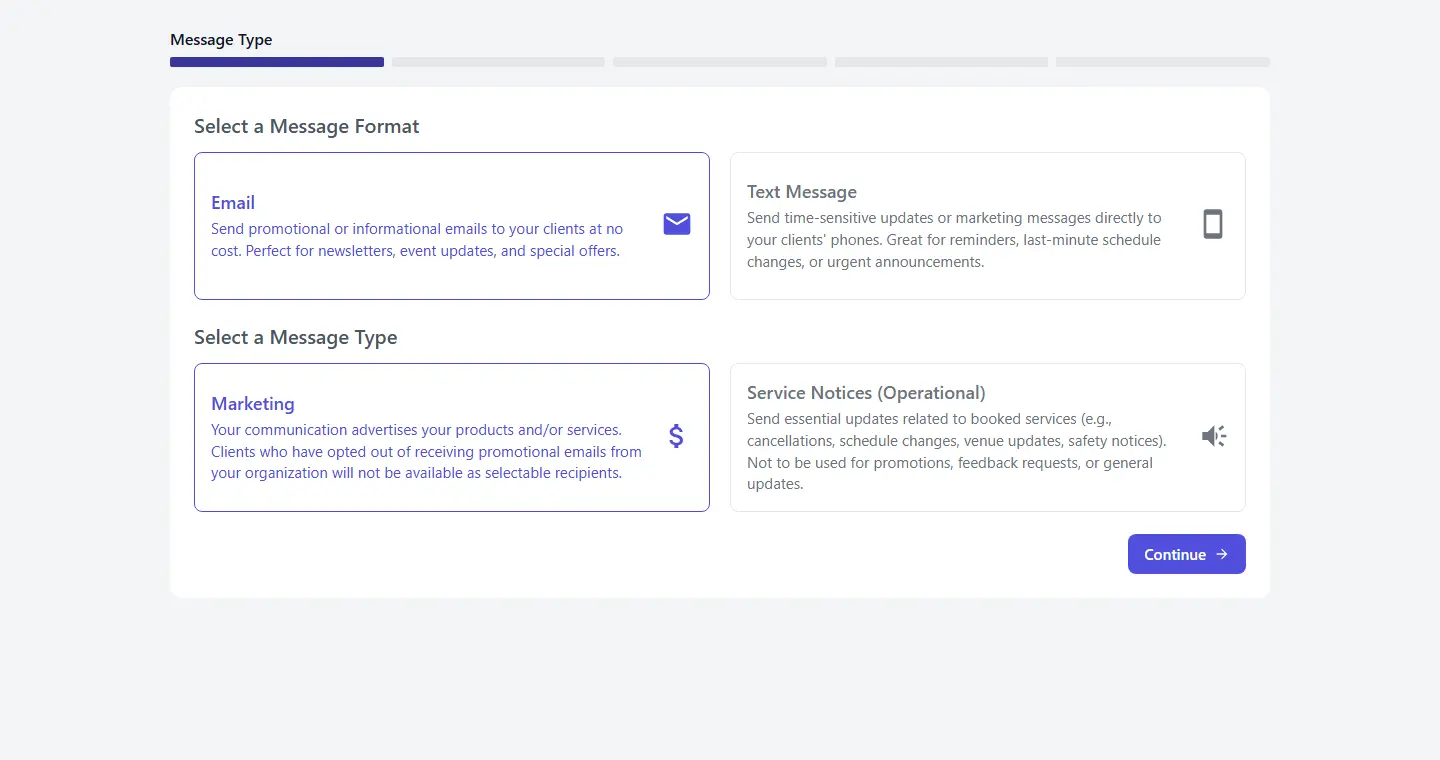Click the first filled progress step bar
Image resolution: width=1440 pixels, height=760 pixels.
pyautogui.click(x=277, y=62)
